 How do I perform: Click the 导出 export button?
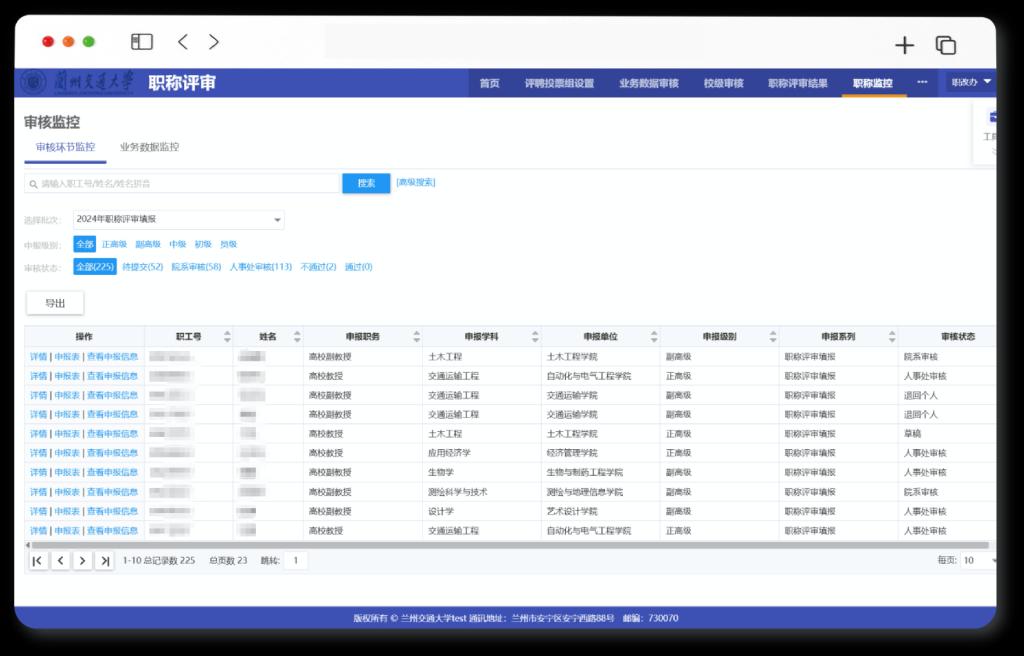[55, 303]
